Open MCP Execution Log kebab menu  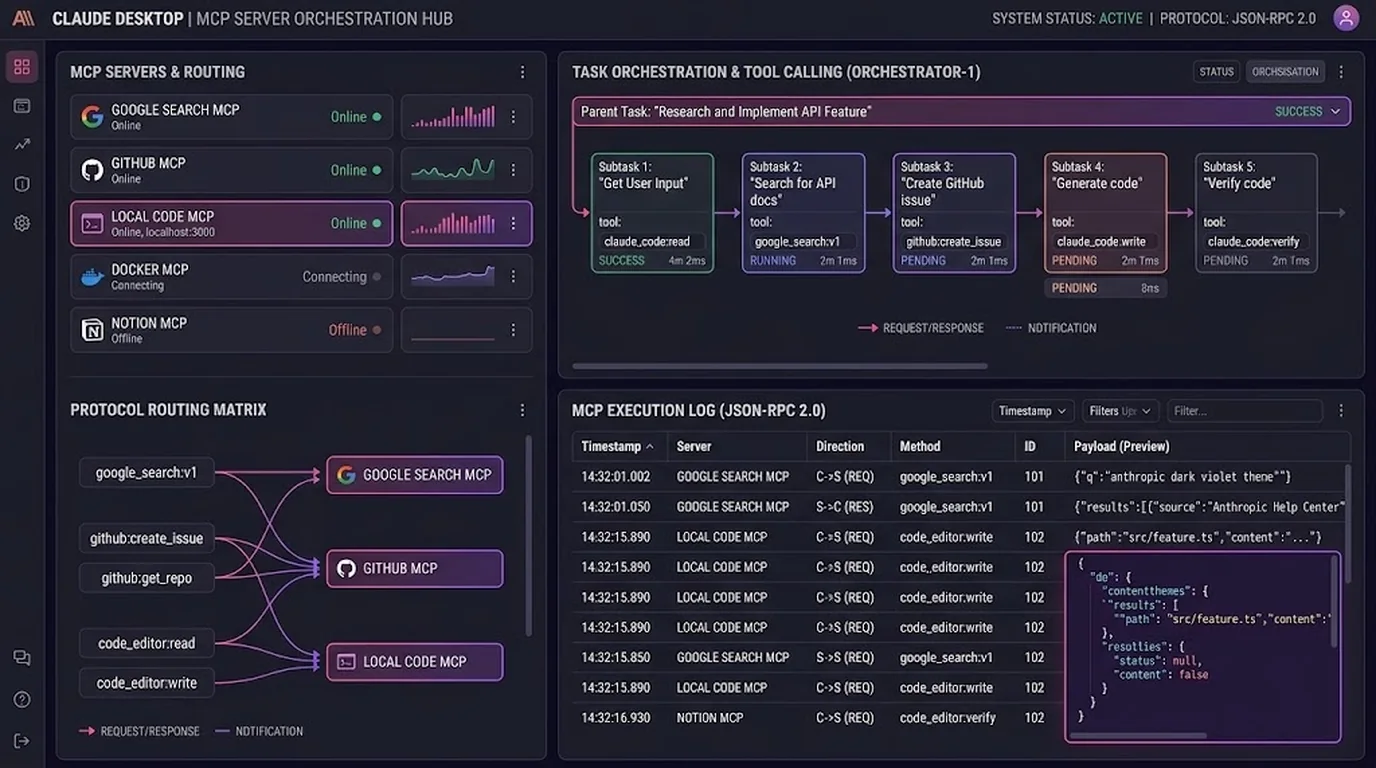[x=1341, y=411]
